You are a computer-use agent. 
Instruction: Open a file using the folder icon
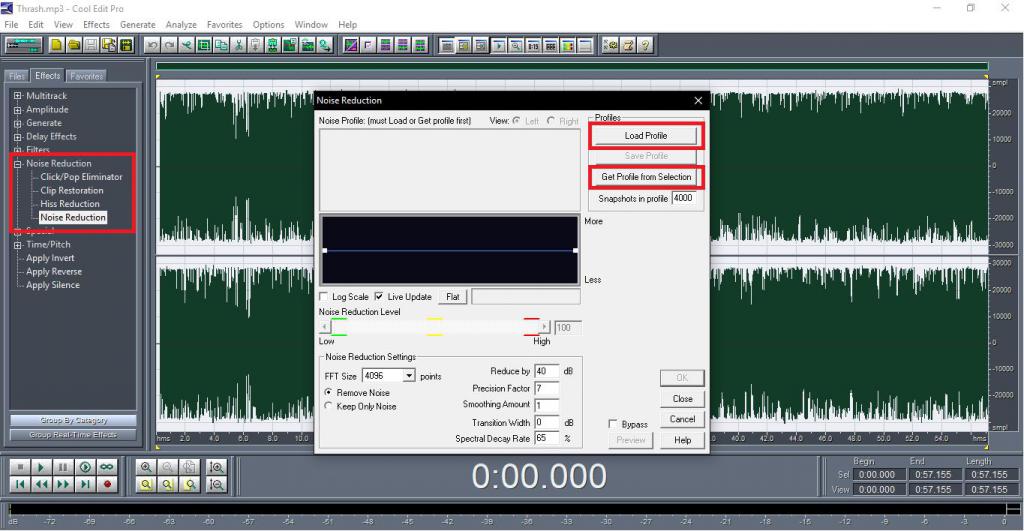pyautogui.click(x=74, y=45)
